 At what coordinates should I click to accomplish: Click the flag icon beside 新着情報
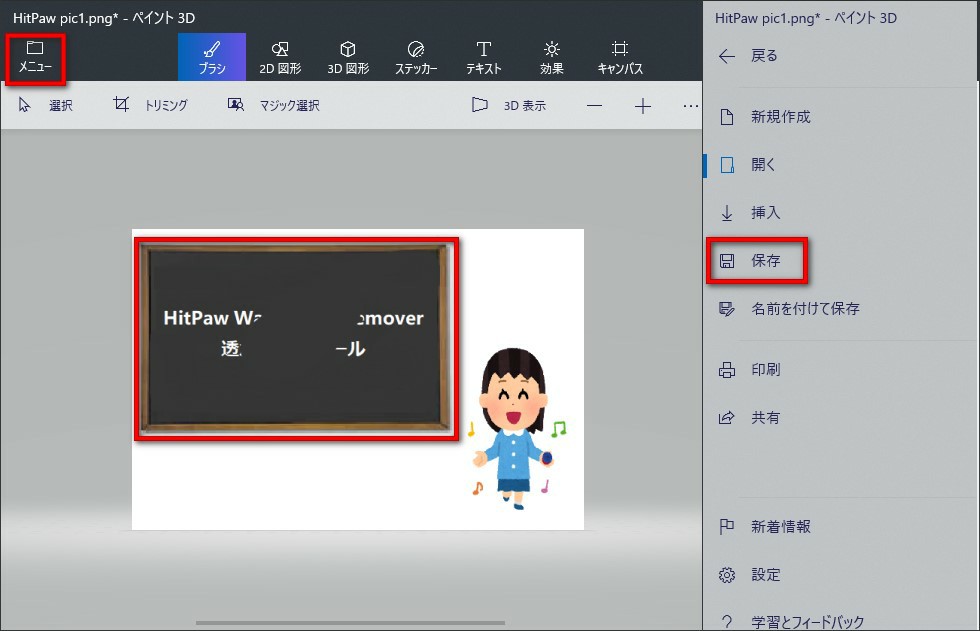pos(726,527)
